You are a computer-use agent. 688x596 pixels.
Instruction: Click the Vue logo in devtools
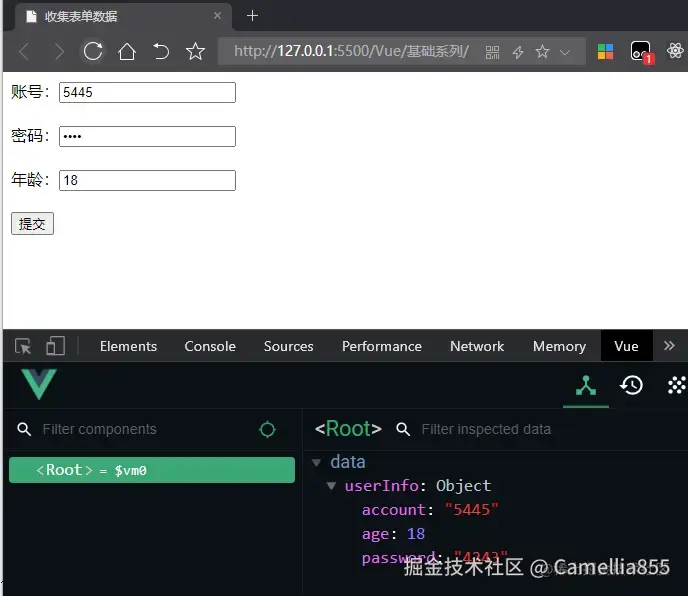[39, 384]
